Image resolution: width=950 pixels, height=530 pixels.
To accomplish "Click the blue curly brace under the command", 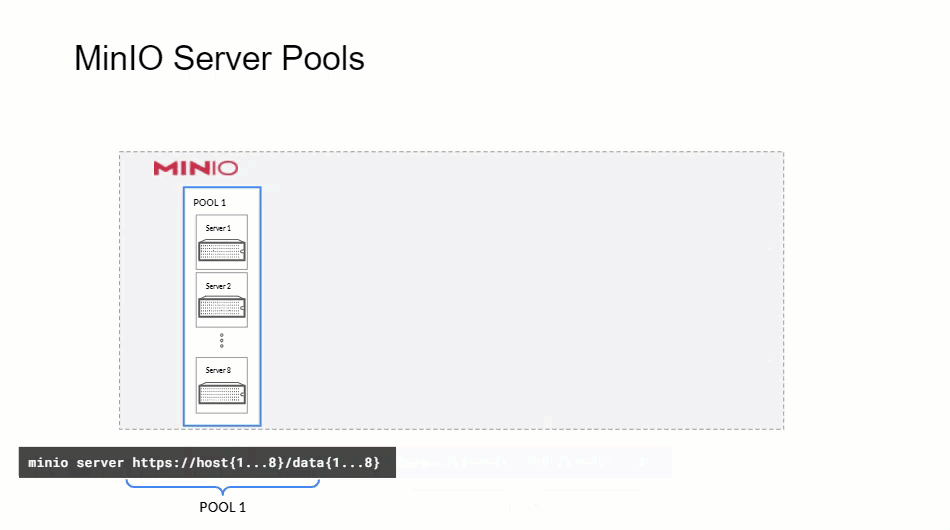I will (222, 487).
